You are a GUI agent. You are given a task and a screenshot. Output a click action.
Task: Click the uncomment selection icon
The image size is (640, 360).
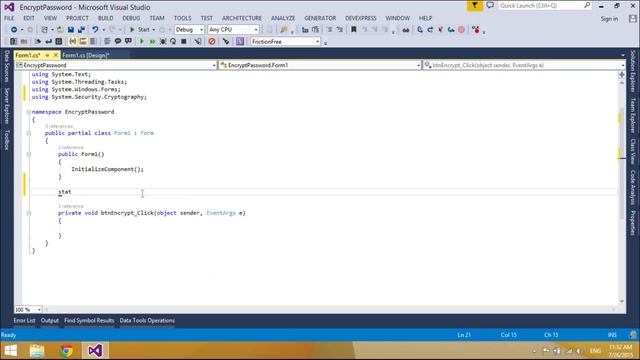point(128,41)
